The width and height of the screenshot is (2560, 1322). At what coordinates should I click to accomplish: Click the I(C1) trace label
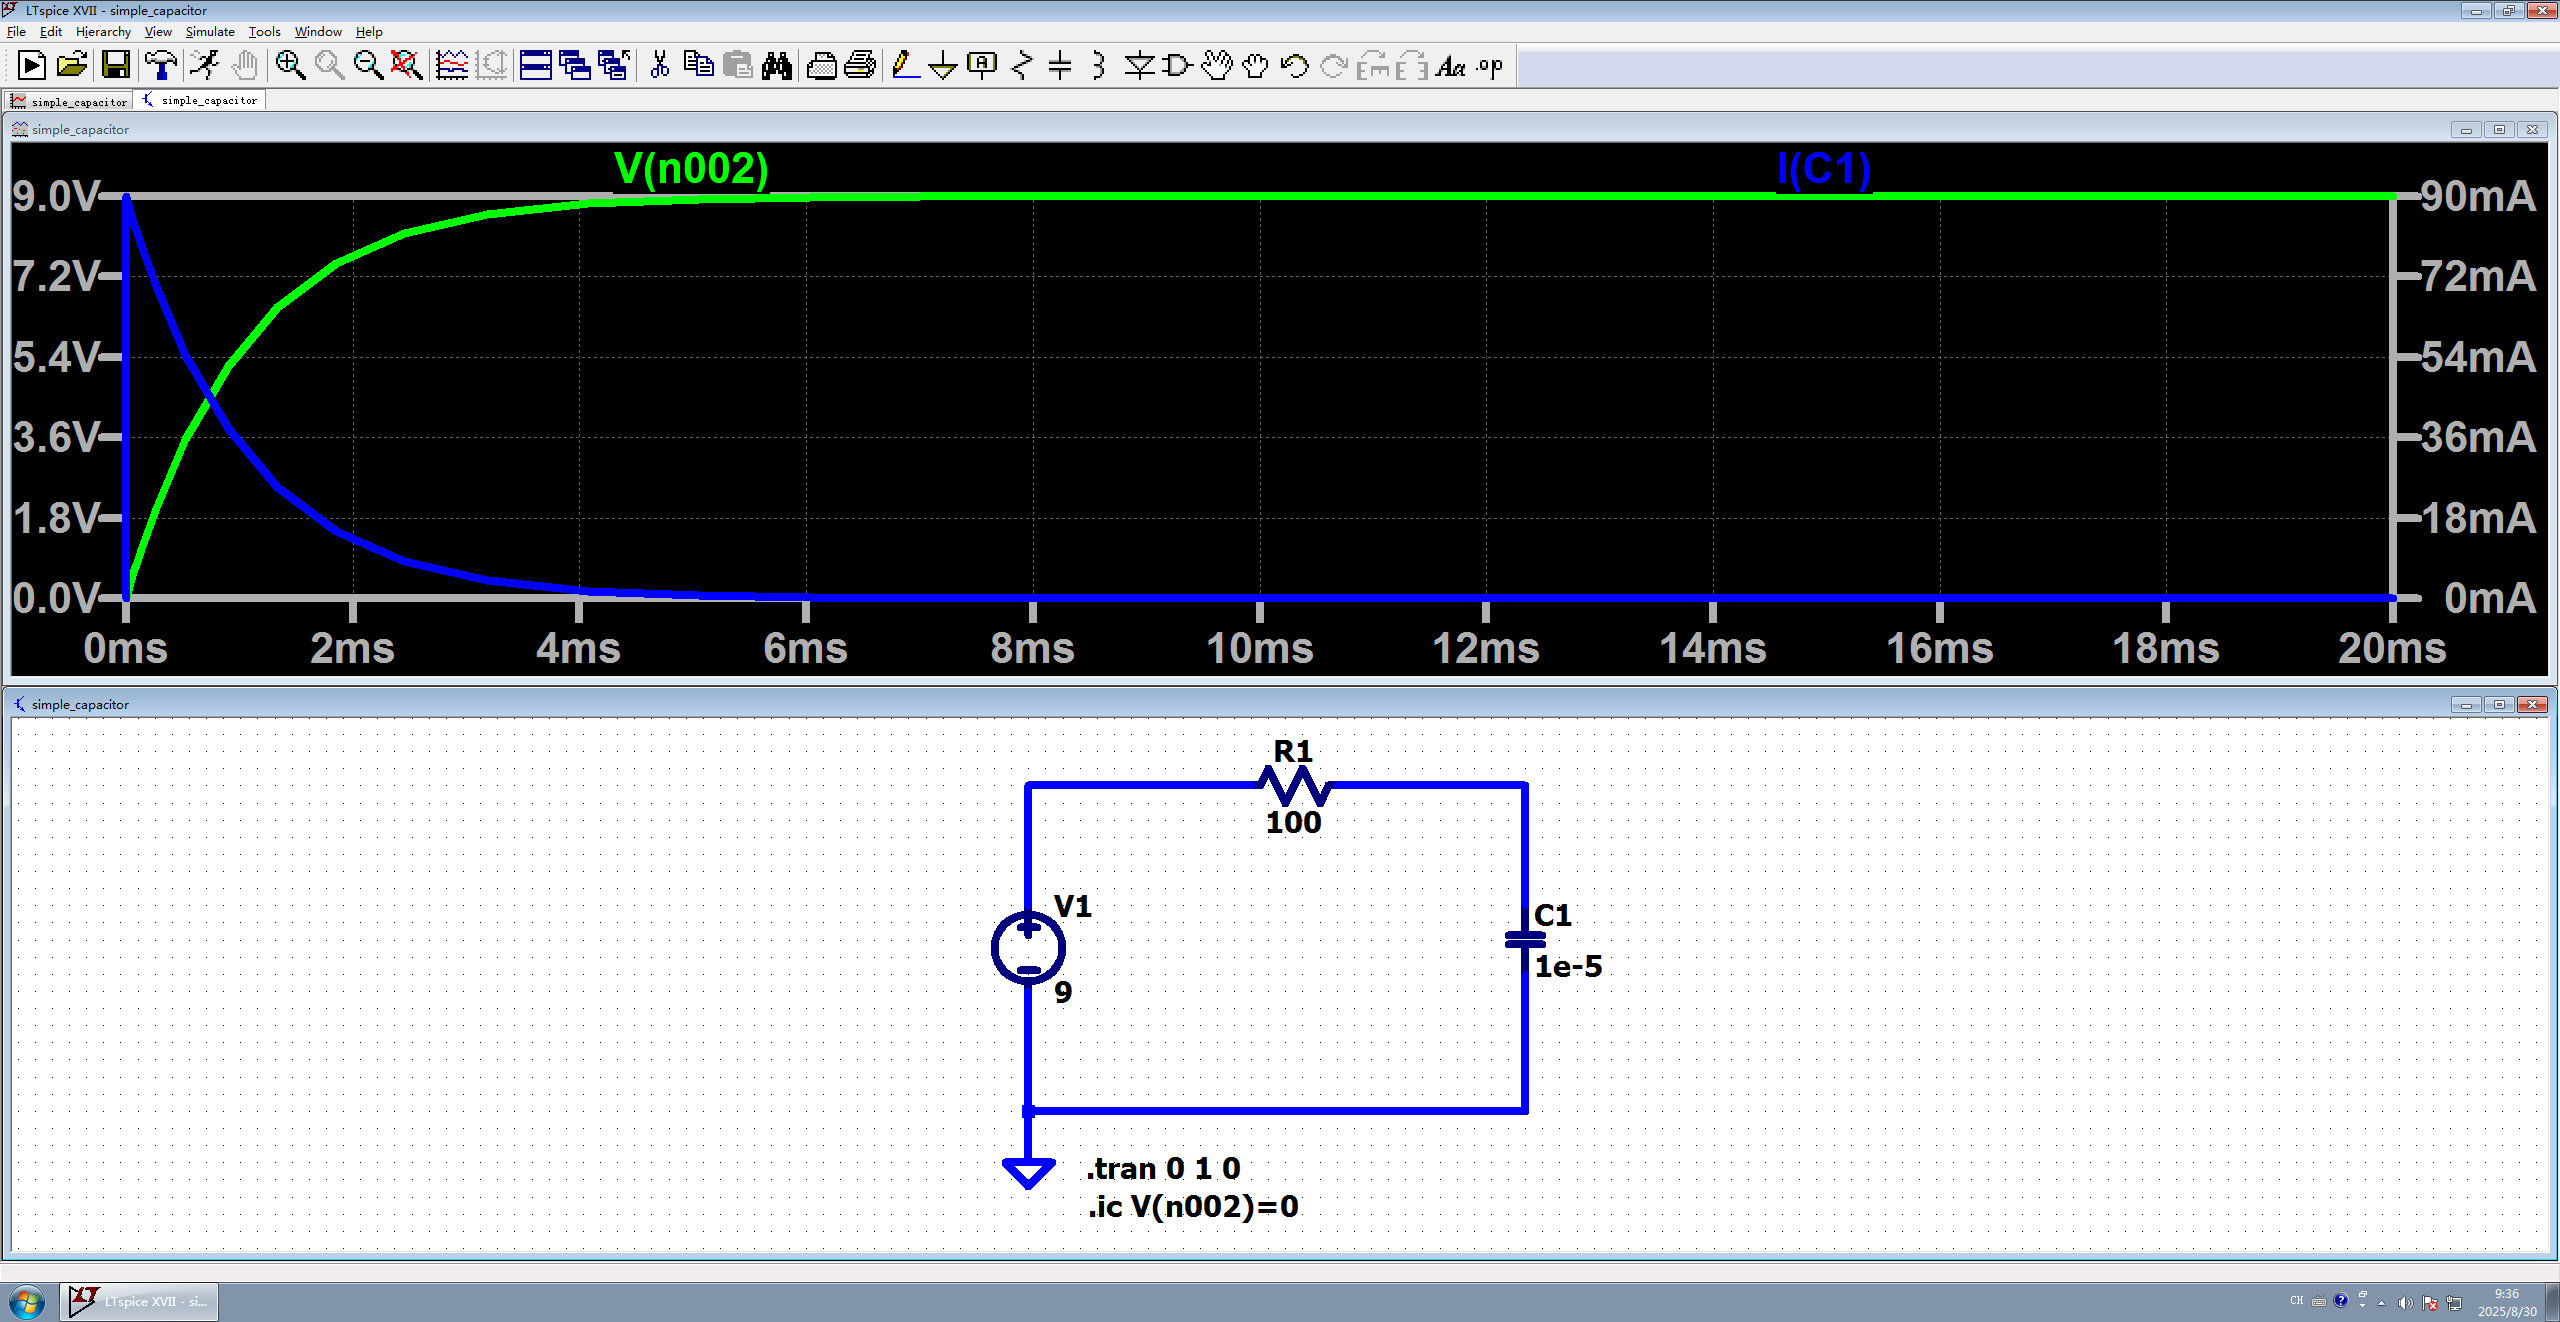(1823, 168)
